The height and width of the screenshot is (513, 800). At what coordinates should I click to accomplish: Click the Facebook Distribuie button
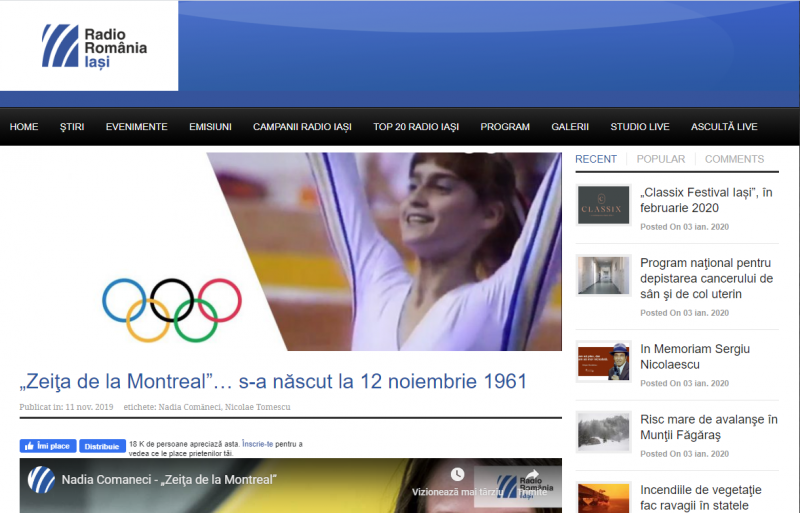click(x=102, y=446)
